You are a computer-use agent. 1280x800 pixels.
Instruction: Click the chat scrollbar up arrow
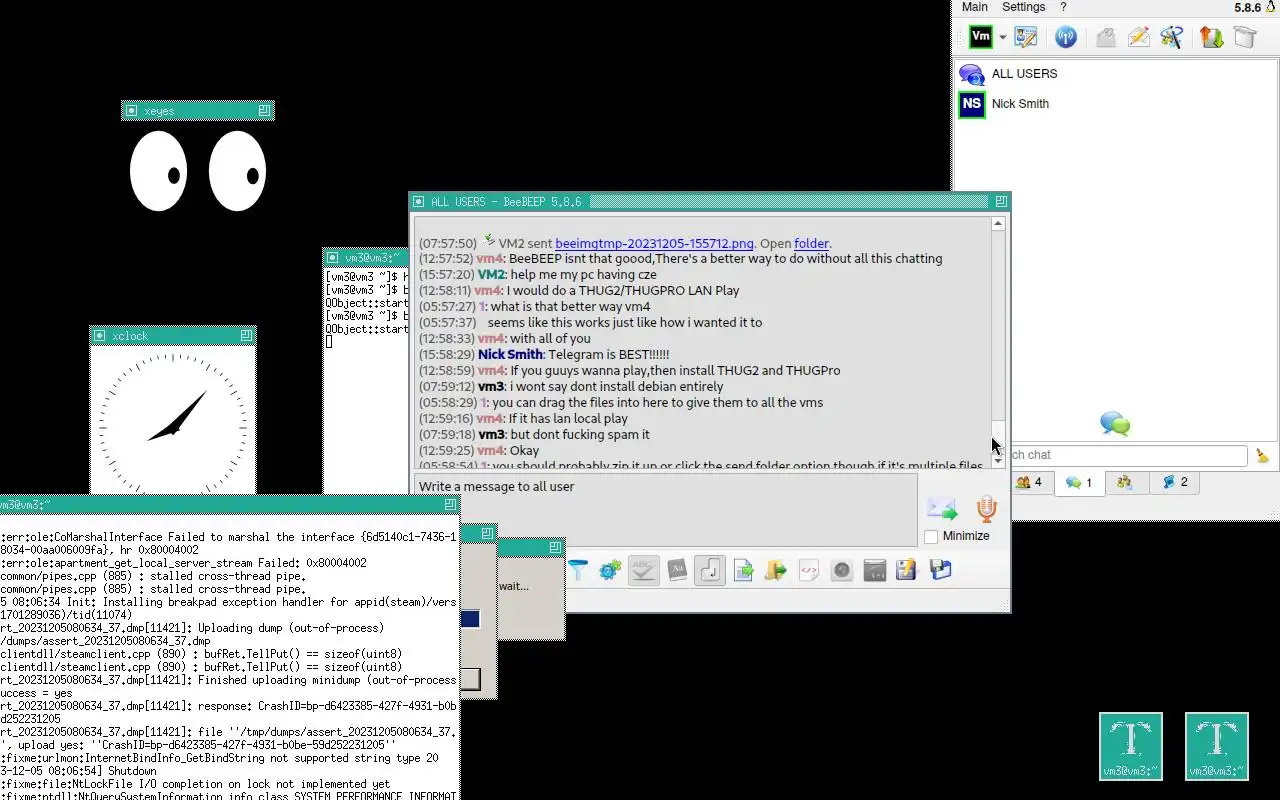click(998, 224)
